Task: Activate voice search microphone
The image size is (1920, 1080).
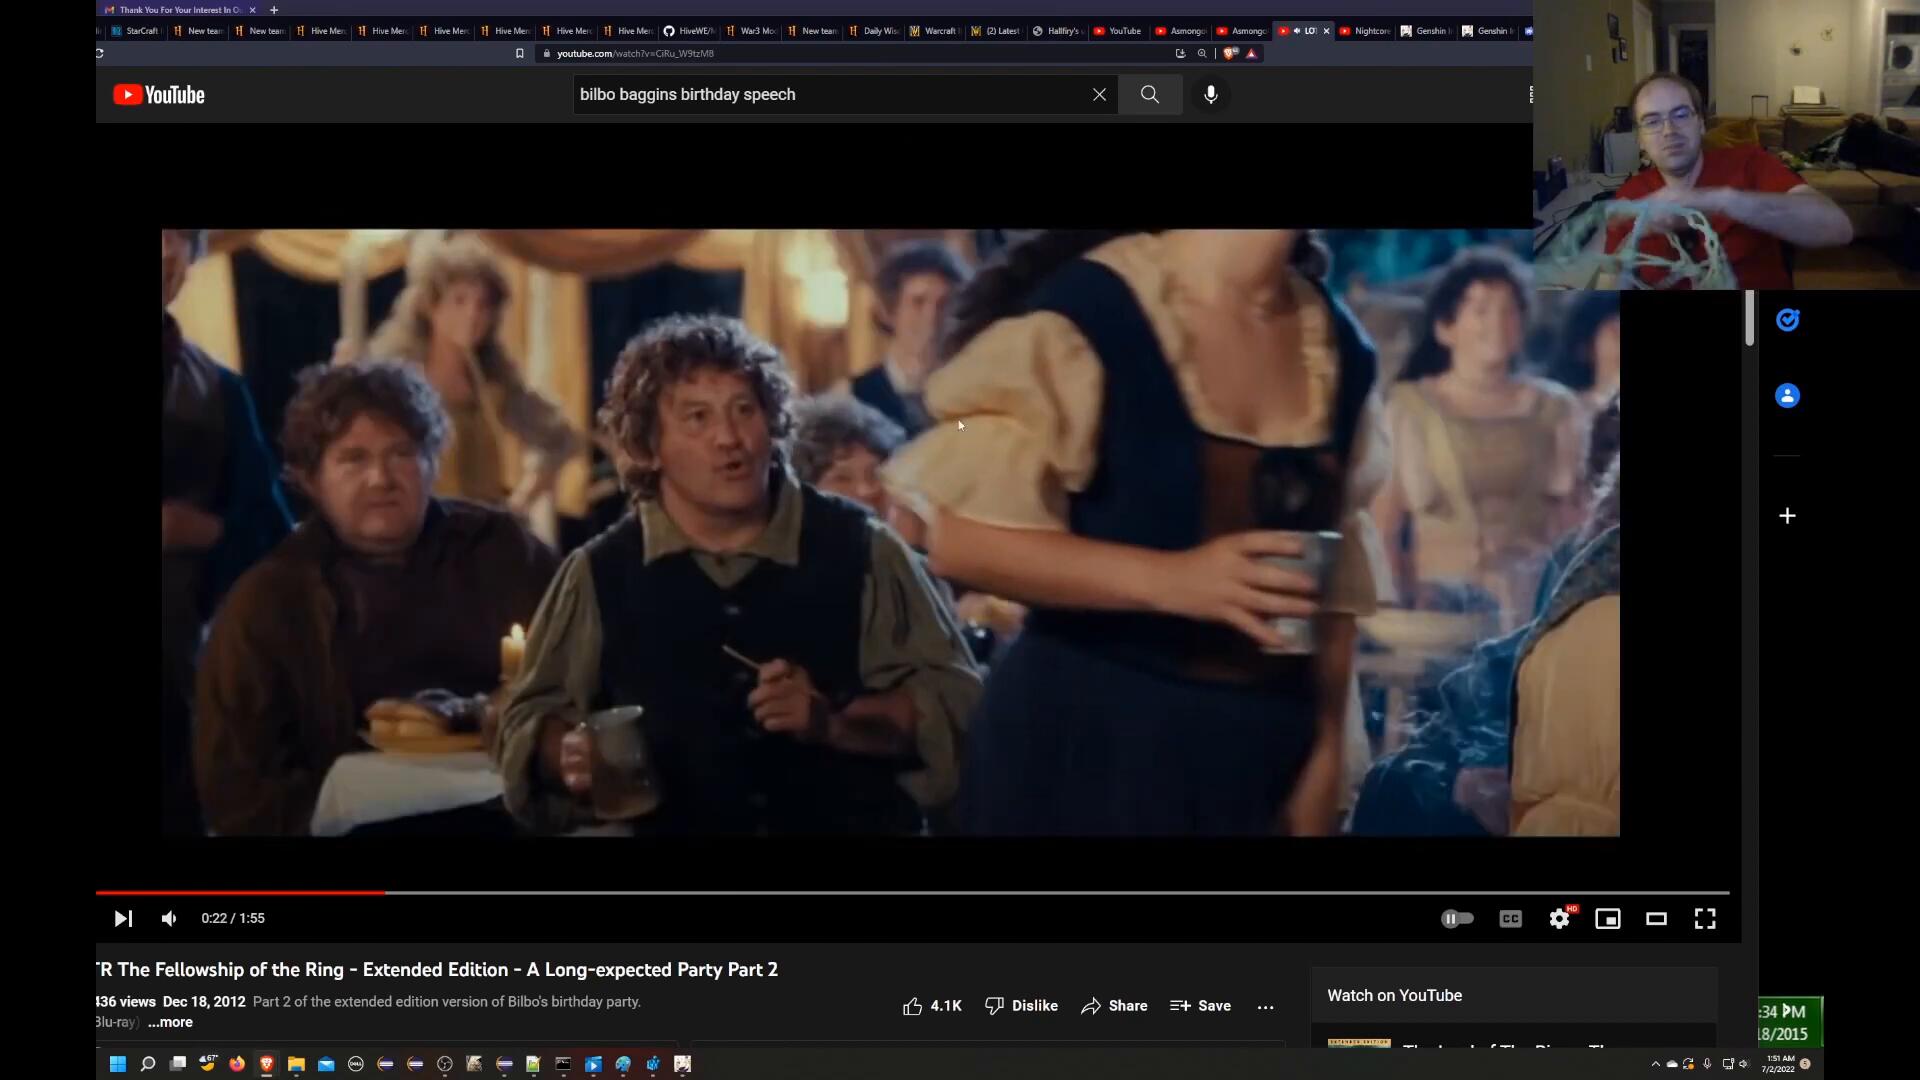Action: pyautogui.click(x=1211, y=95)
